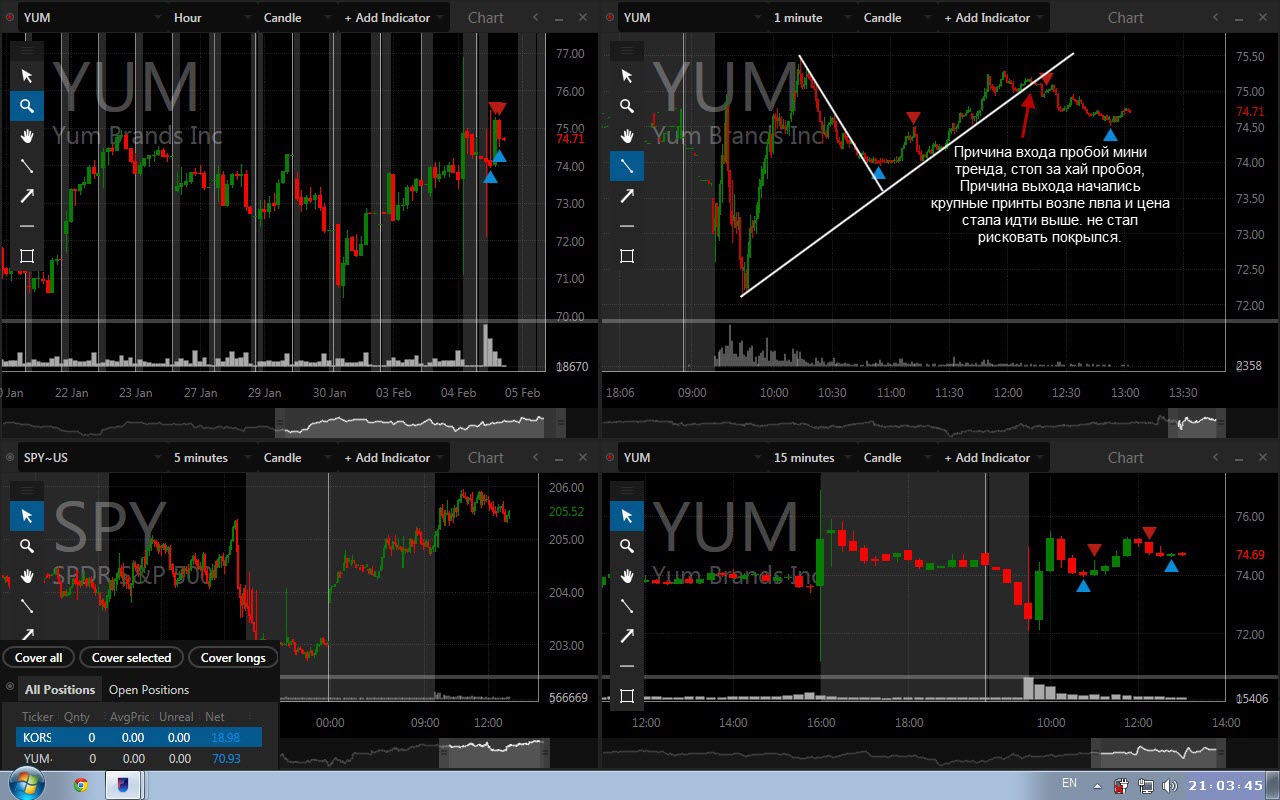1280x800 pixels.
Task: Open the 5 minutes timeframe dropdown
Action: [211, 457]
